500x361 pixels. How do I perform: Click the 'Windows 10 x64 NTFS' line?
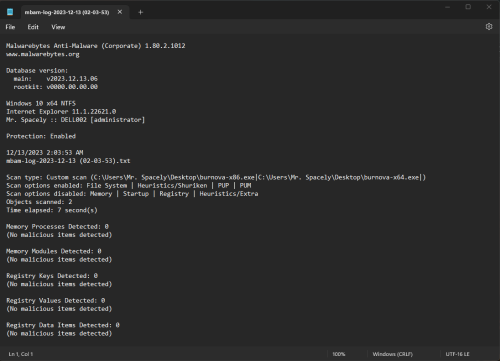coord(41,103)
